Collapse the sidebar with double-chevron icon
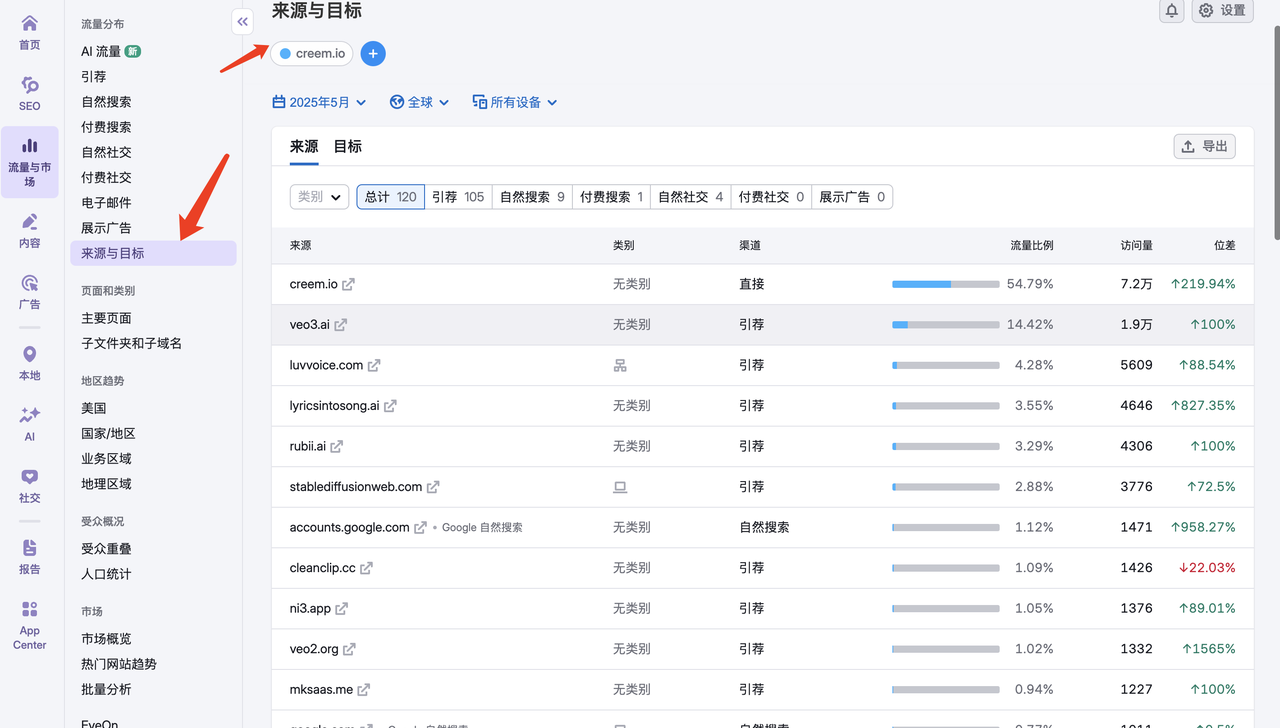Screen dimensions: 1280x728 coord(242,21)
